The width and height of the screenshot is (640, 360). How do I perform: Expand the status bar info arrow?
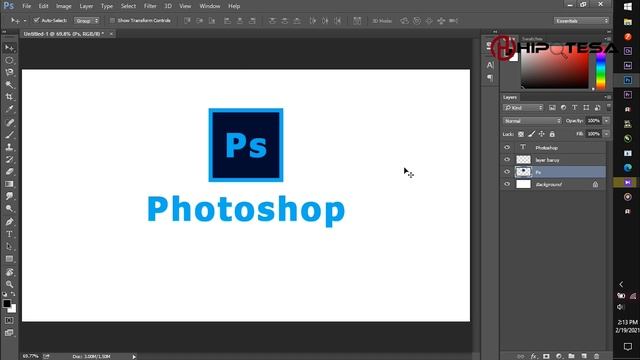pos(134,357)
